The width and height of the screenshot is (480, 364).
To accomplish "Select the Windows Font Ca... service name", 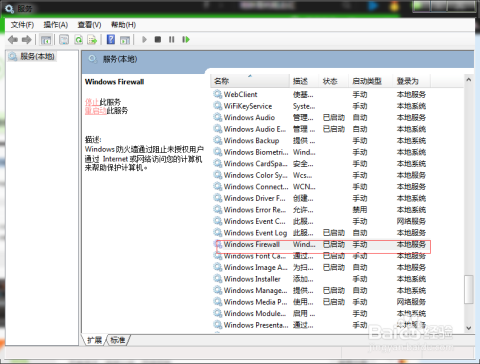I will click(255, 256).
